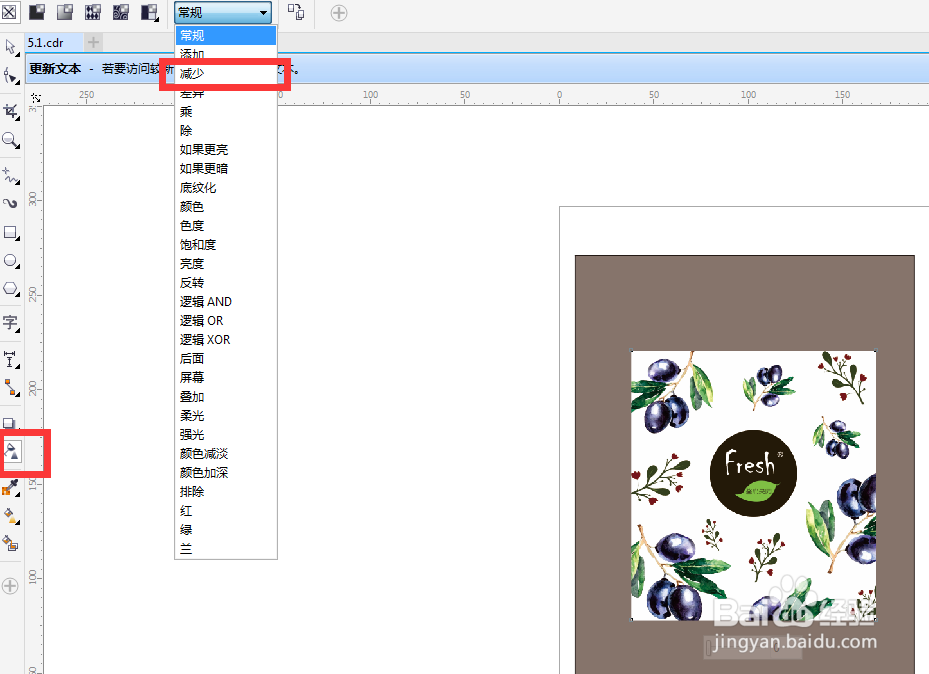The image size is (929, 674).
Task: Open the 常规 merge mode dropdown
Action: [264, 13]
